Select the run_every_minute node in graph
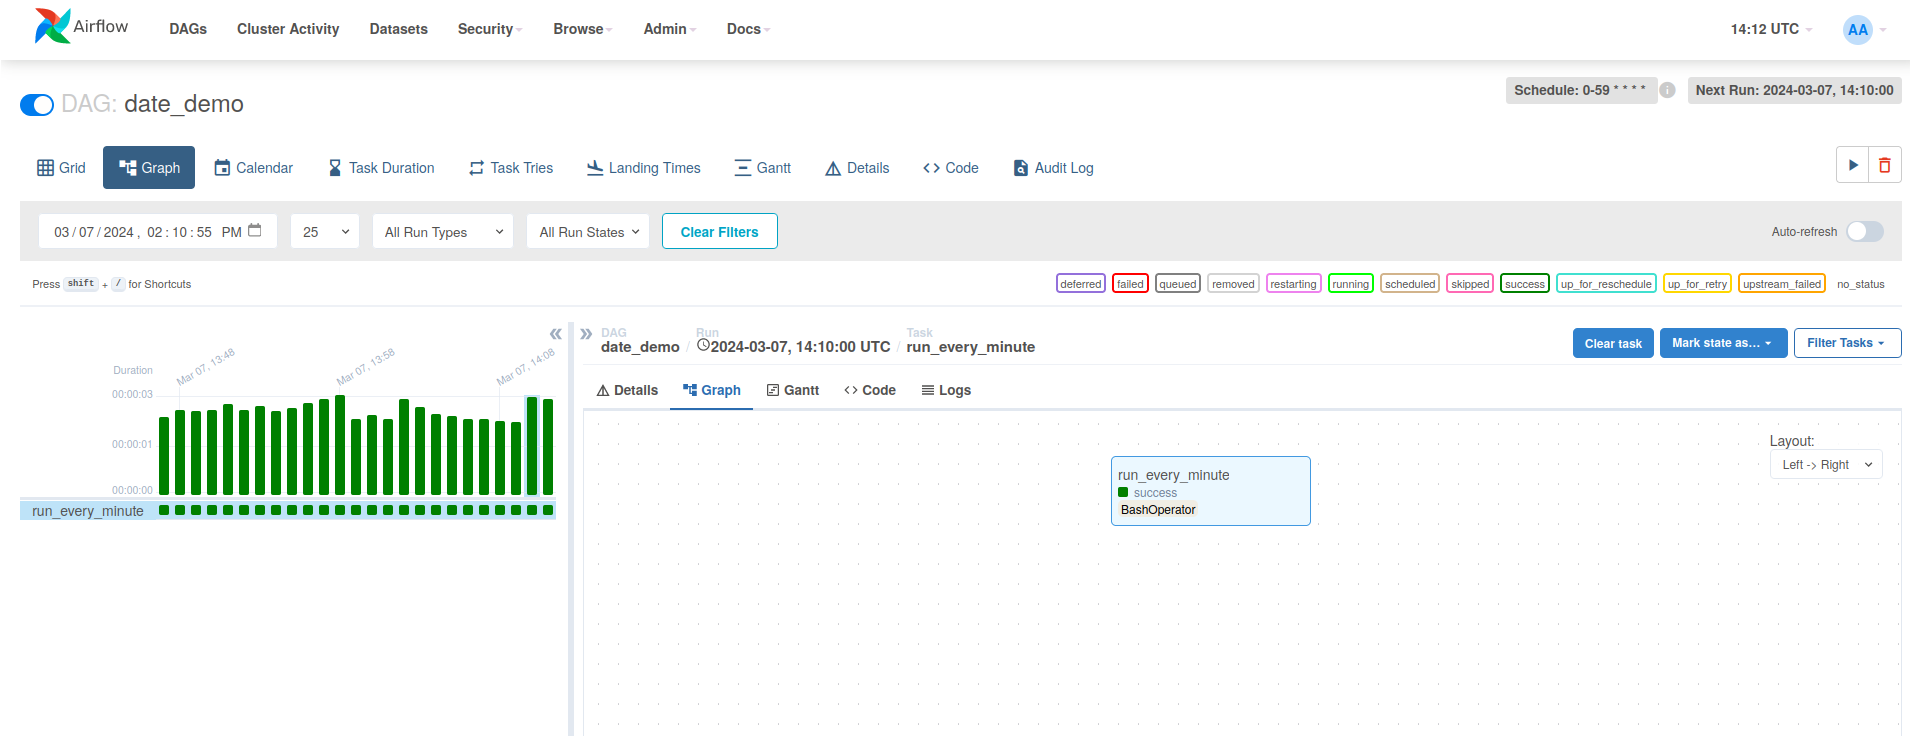1910x736 pixels. pos(1210,490)
